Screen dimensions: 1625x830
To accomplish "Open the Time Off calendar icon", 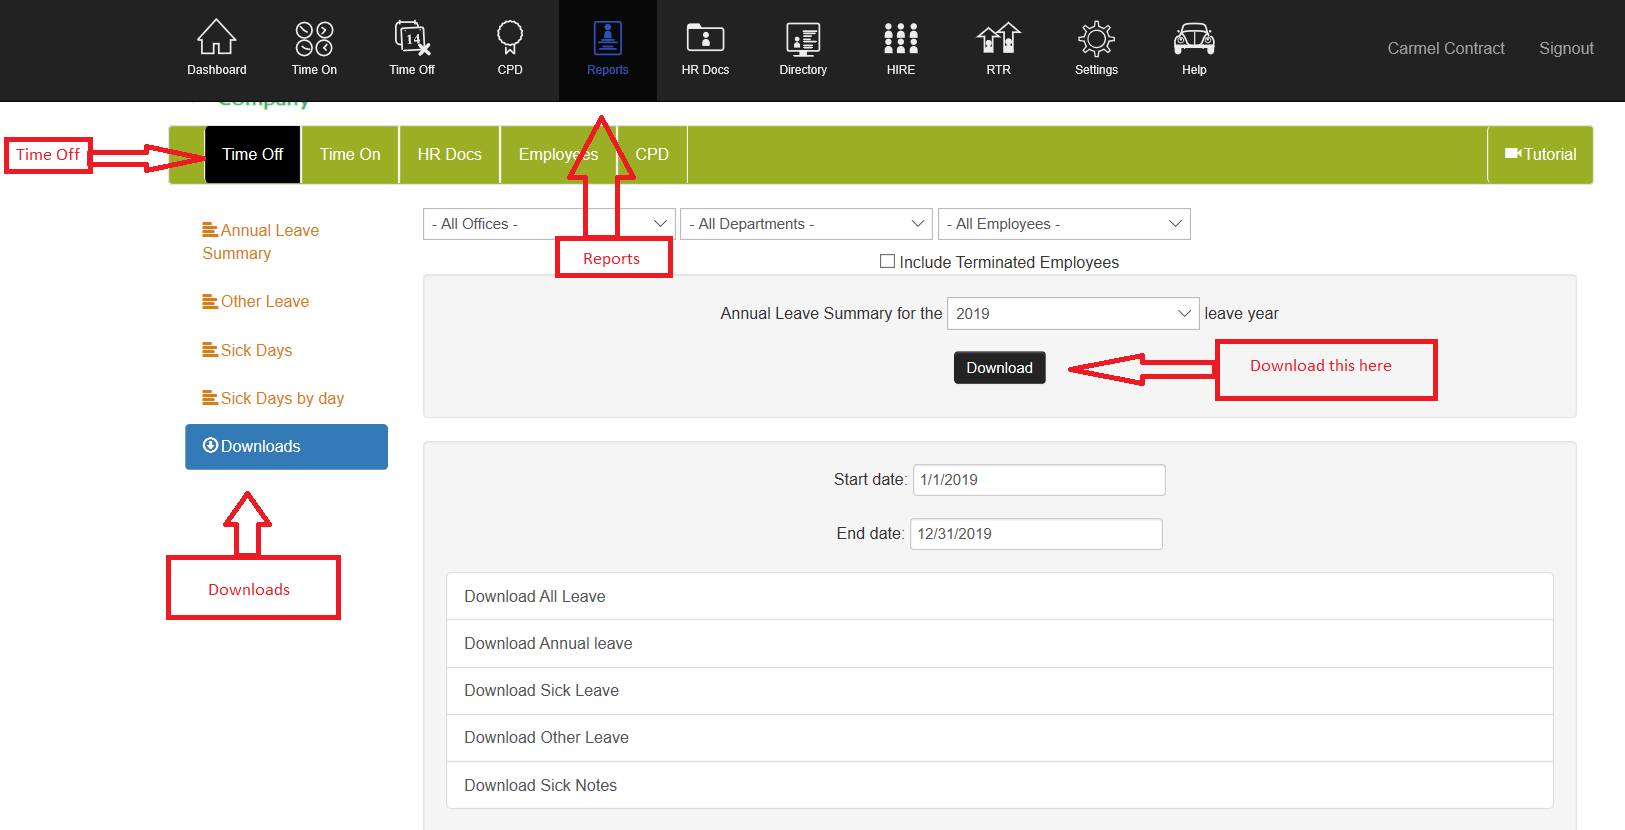I will 412,39.
